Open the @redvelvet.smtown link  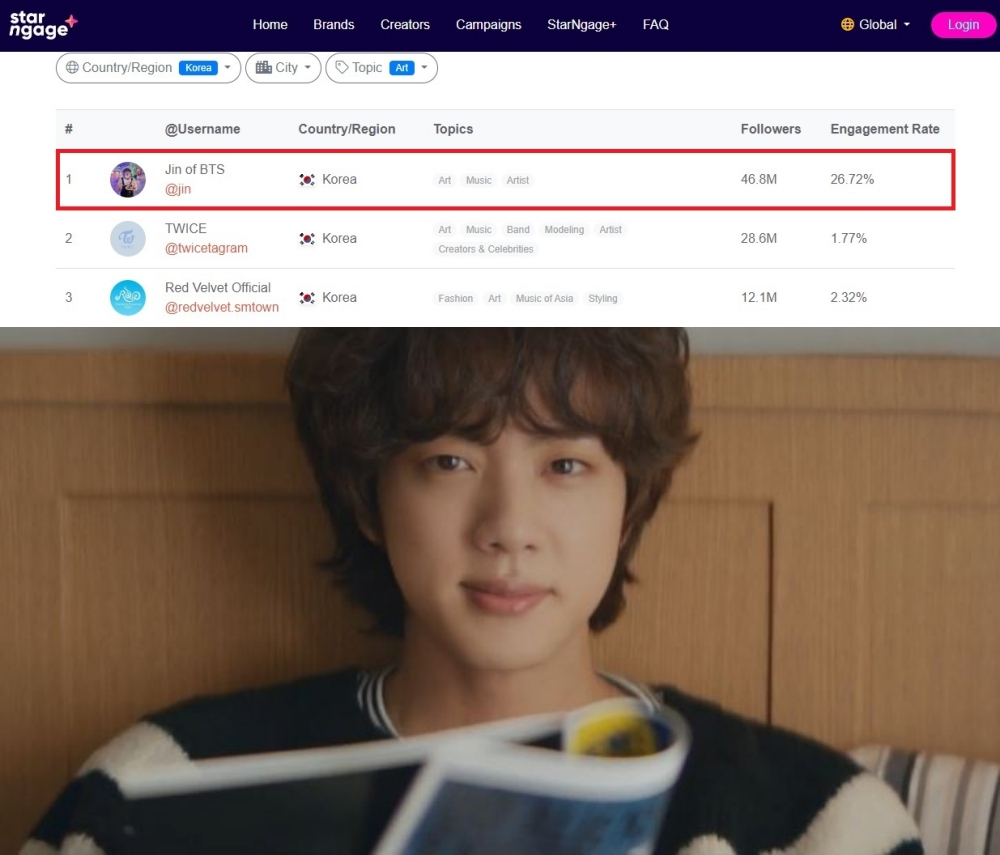click(221, 307)
